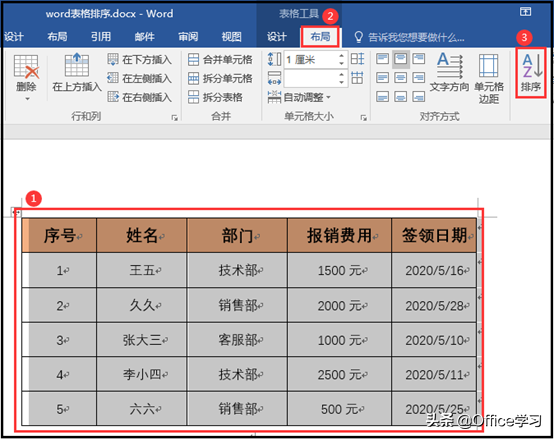Click the cell 六六

[142, 409]
